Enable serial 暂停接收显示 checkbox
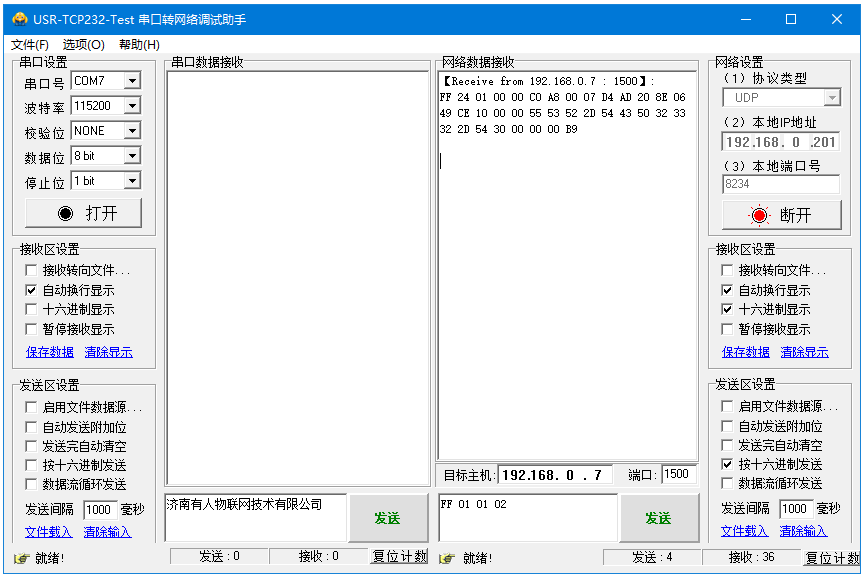Viewport: 865px width, 580px height. [x=31, y=329]
